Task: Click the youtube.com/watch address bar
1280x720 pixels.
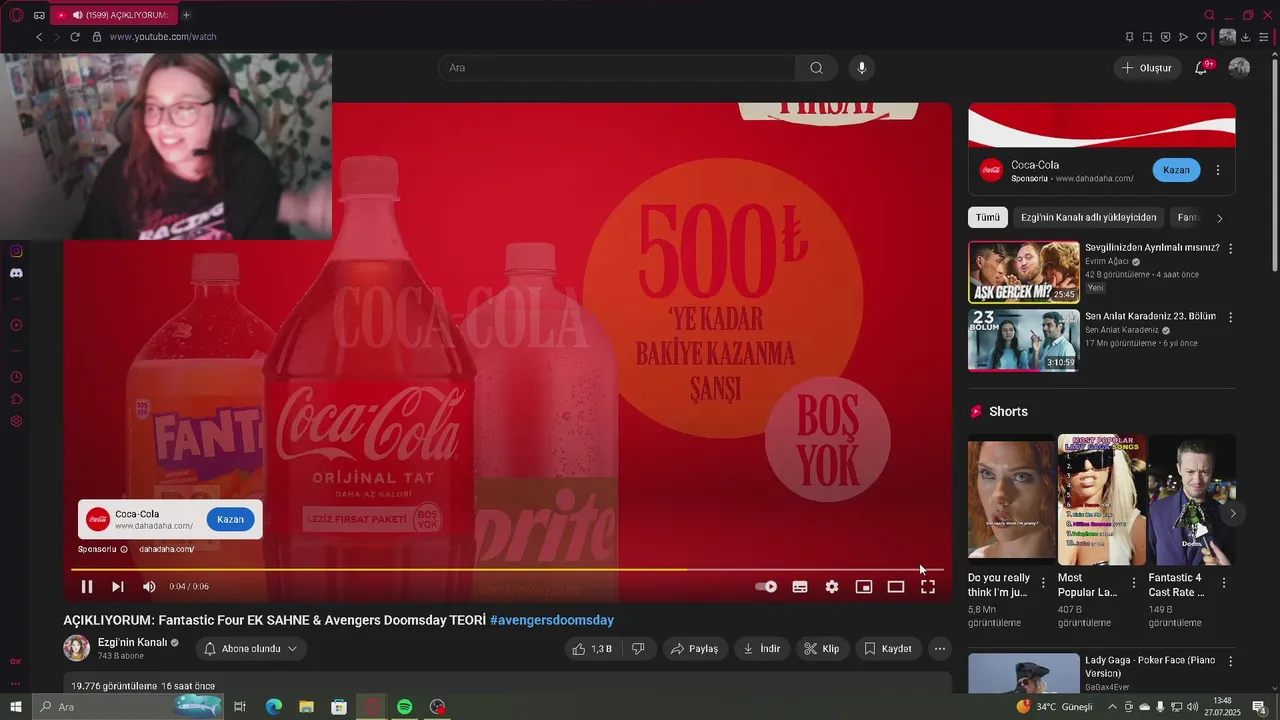Action: pyautogui.click(x=163, y=37)
